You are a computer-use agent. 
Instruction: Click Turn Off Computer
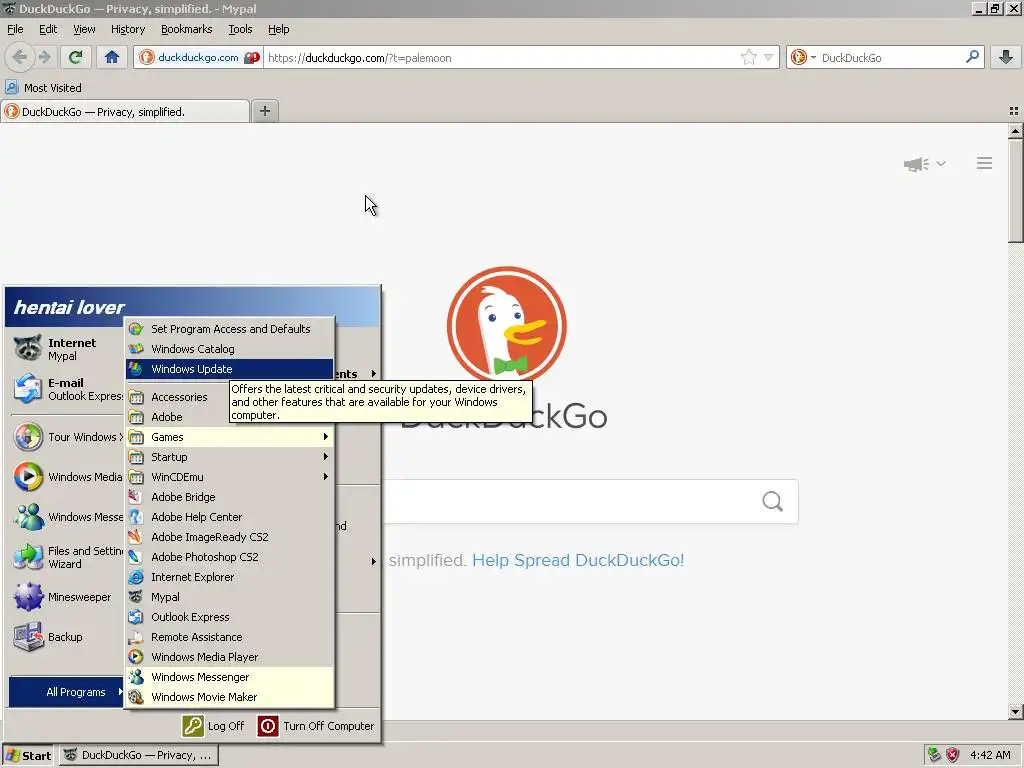tap(316, 726)
